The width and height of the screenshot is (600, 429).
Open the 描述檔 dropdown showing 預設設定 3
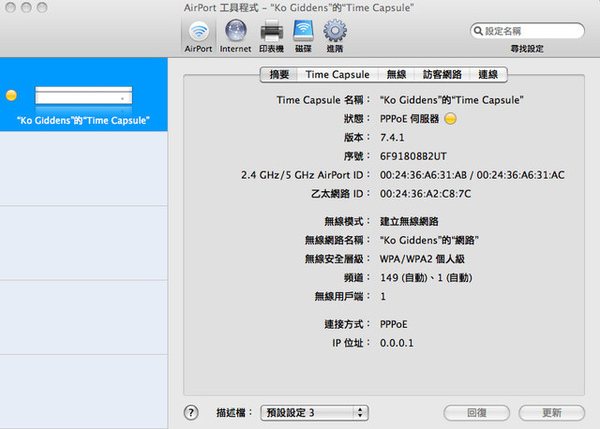coord(314,413)
